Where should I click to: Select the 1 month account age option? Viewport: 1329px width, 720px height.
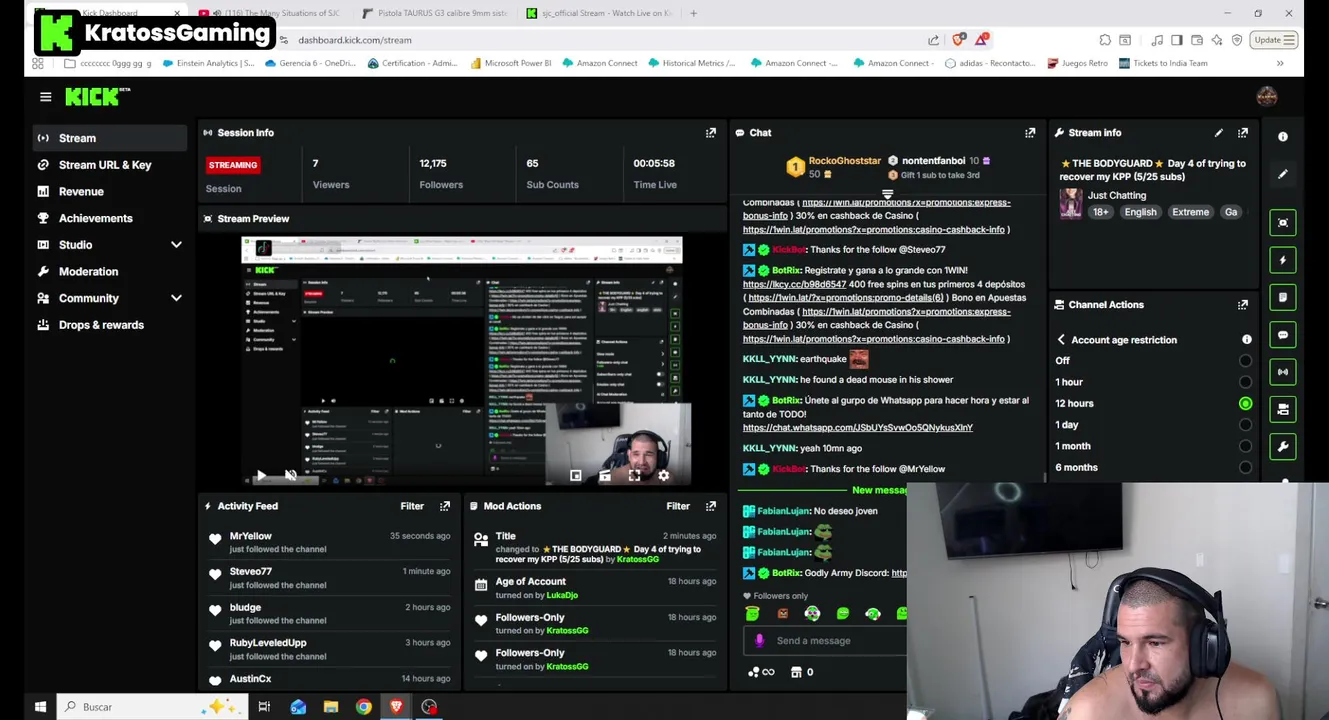pyautogui.click(x=1245, y=446)
